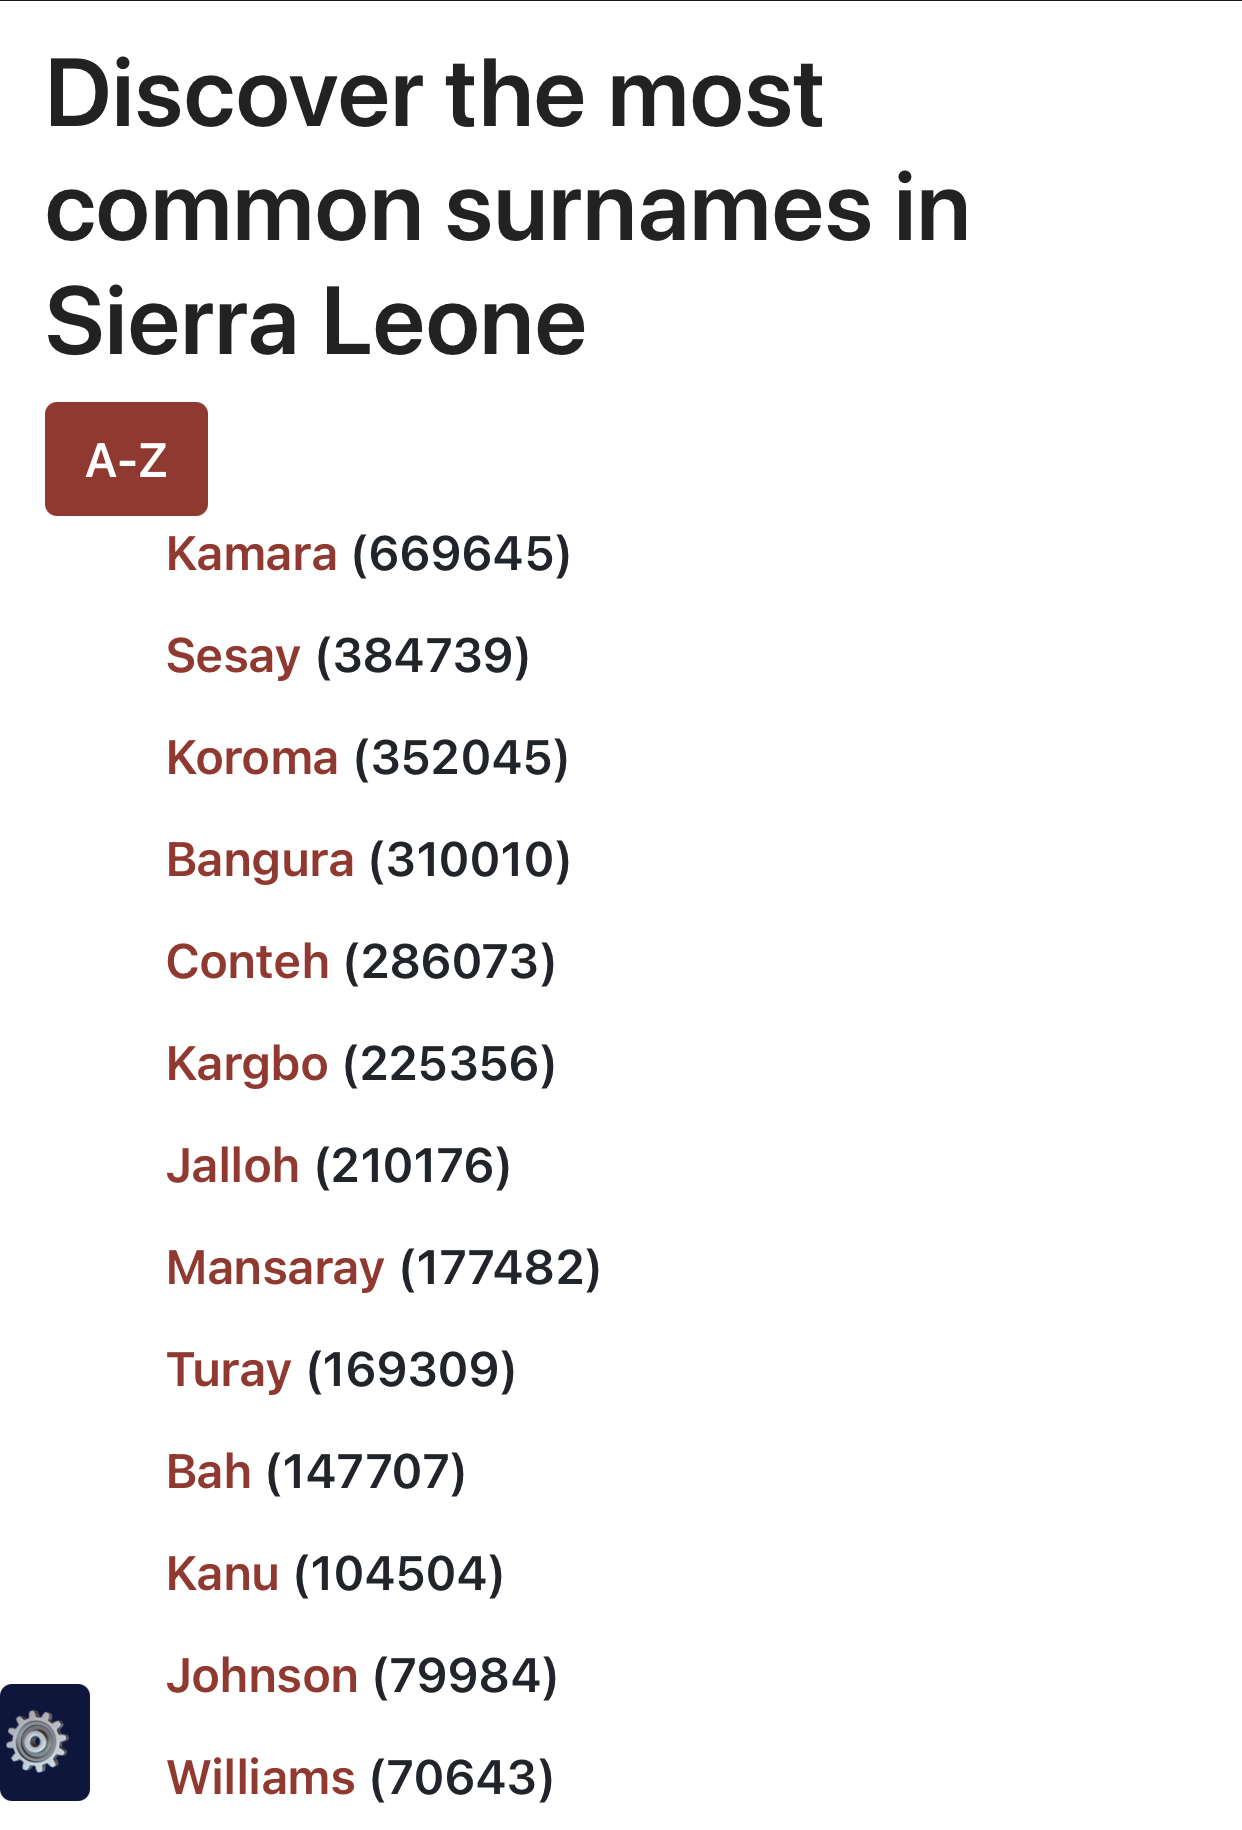Screen dimensions: 1242x1830
Task: Go to the Williams surname page
Action: pos(261,1778)
